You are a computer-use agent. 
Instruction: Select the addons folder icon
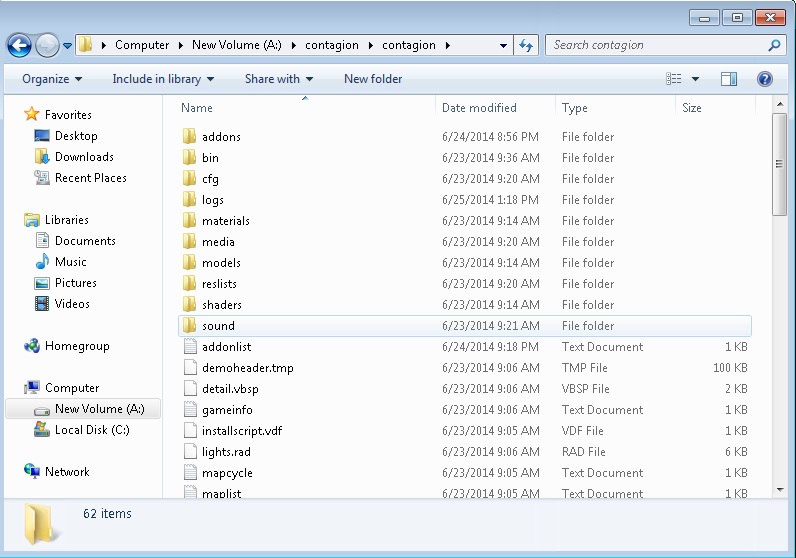189,136
